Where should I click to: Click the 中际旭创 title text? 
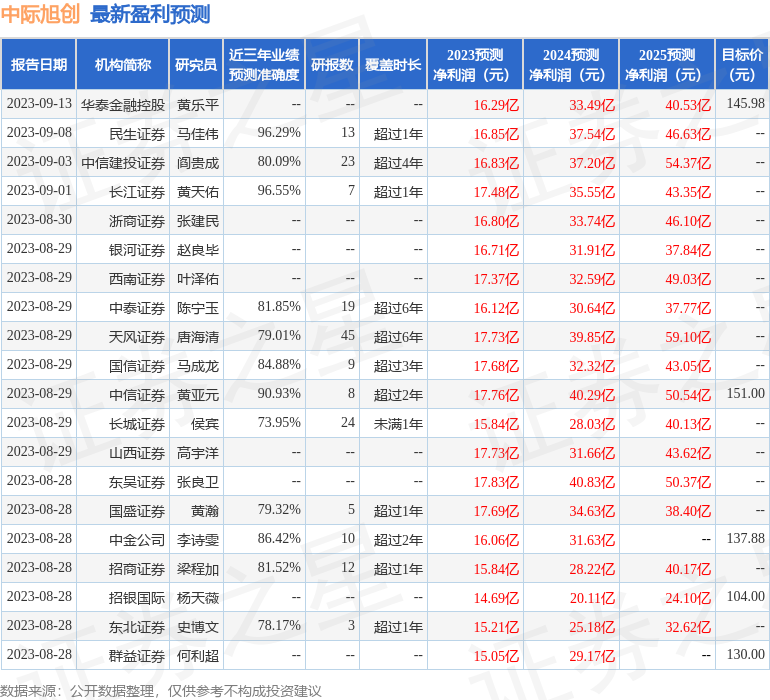40,14
